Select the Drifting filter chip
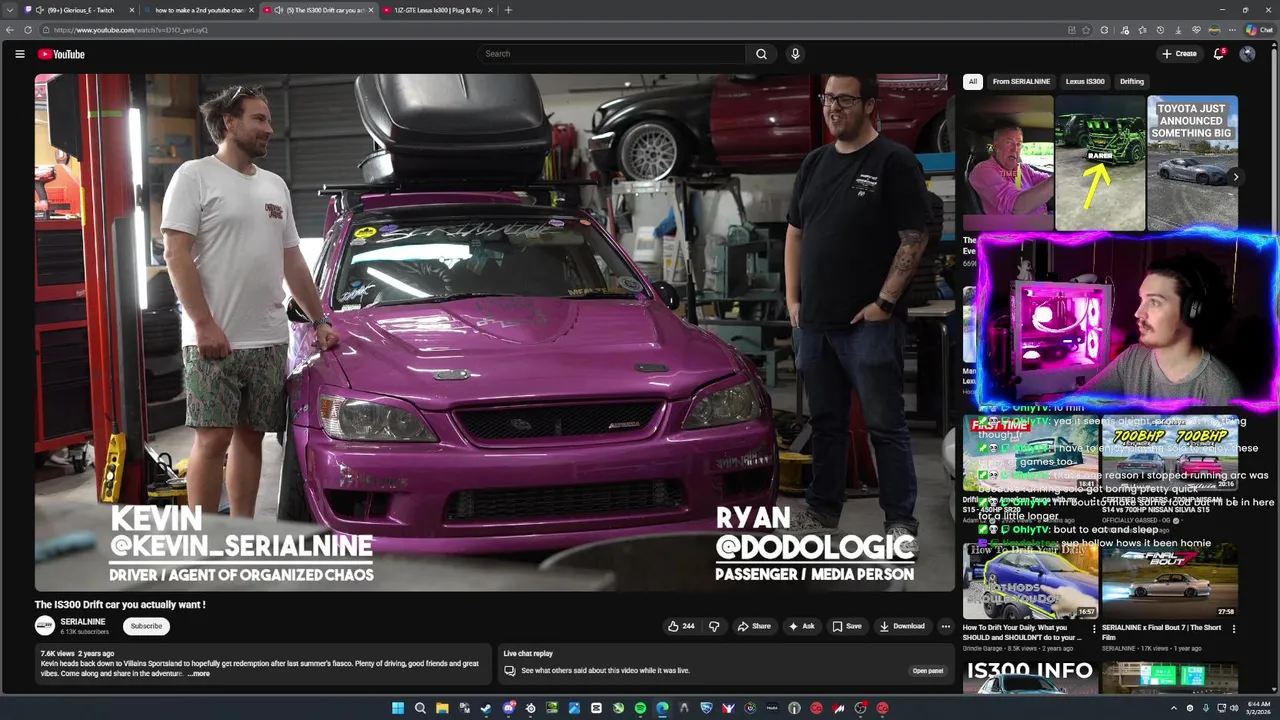Screen dimensions: 1280x720 pos(1132,81)
